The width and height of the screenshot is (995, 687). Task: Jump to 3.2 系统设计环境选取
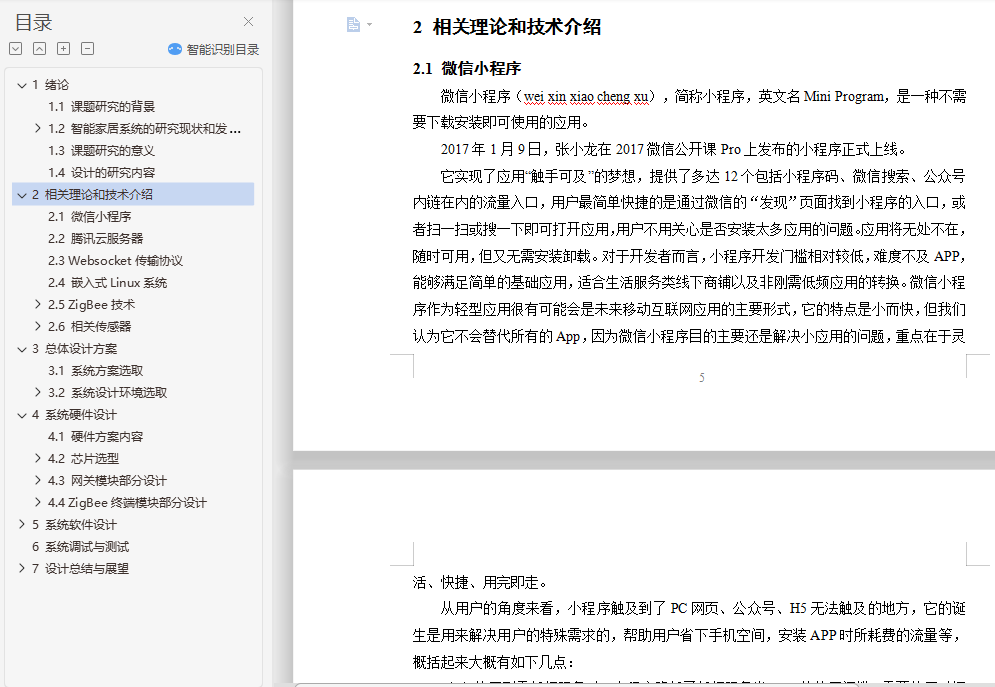(x=108, y=393)
